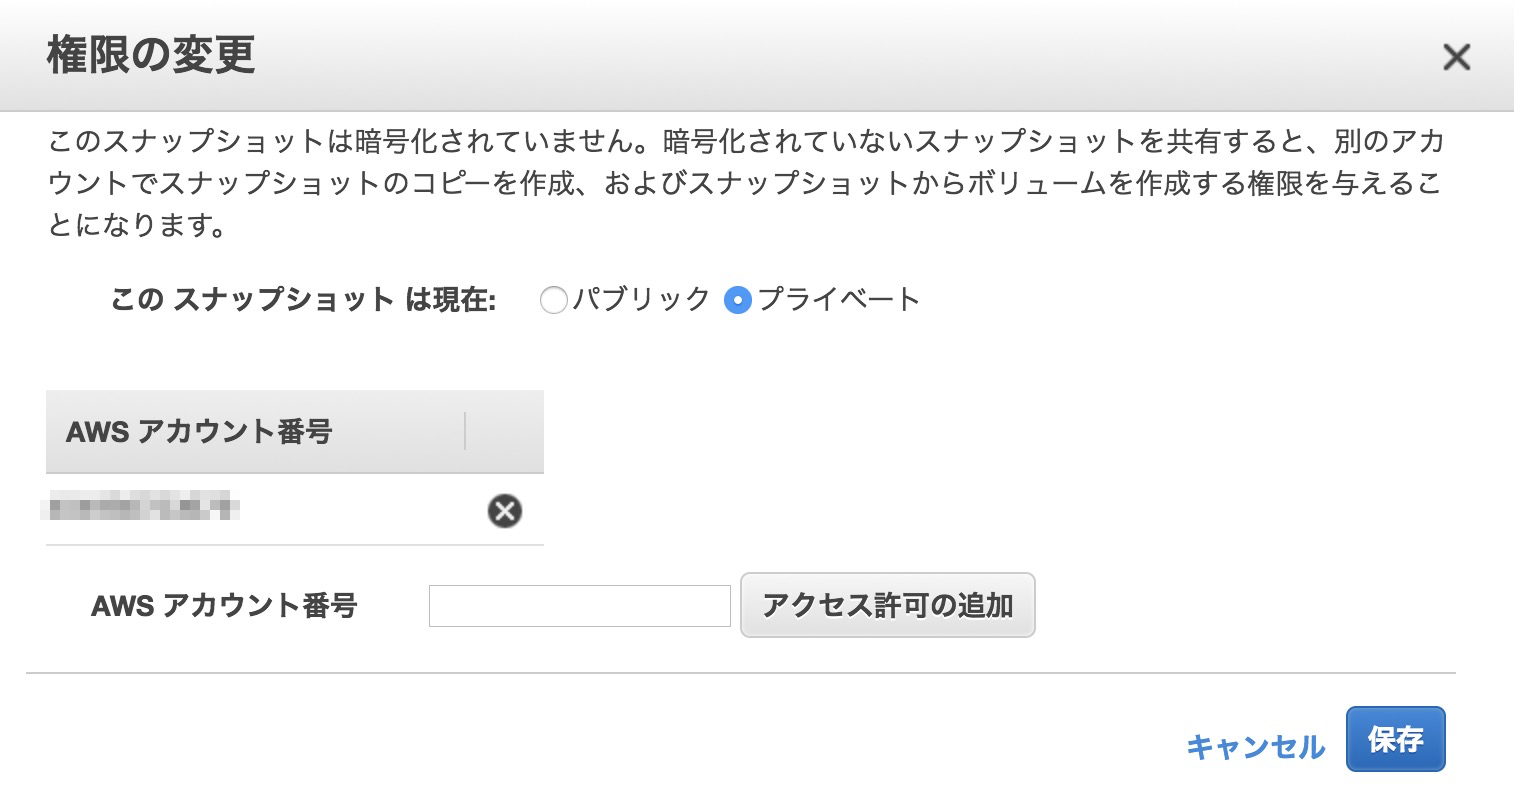Click the filled blue プライベート radio control
1514x800 pixels.
pos(737,300)
